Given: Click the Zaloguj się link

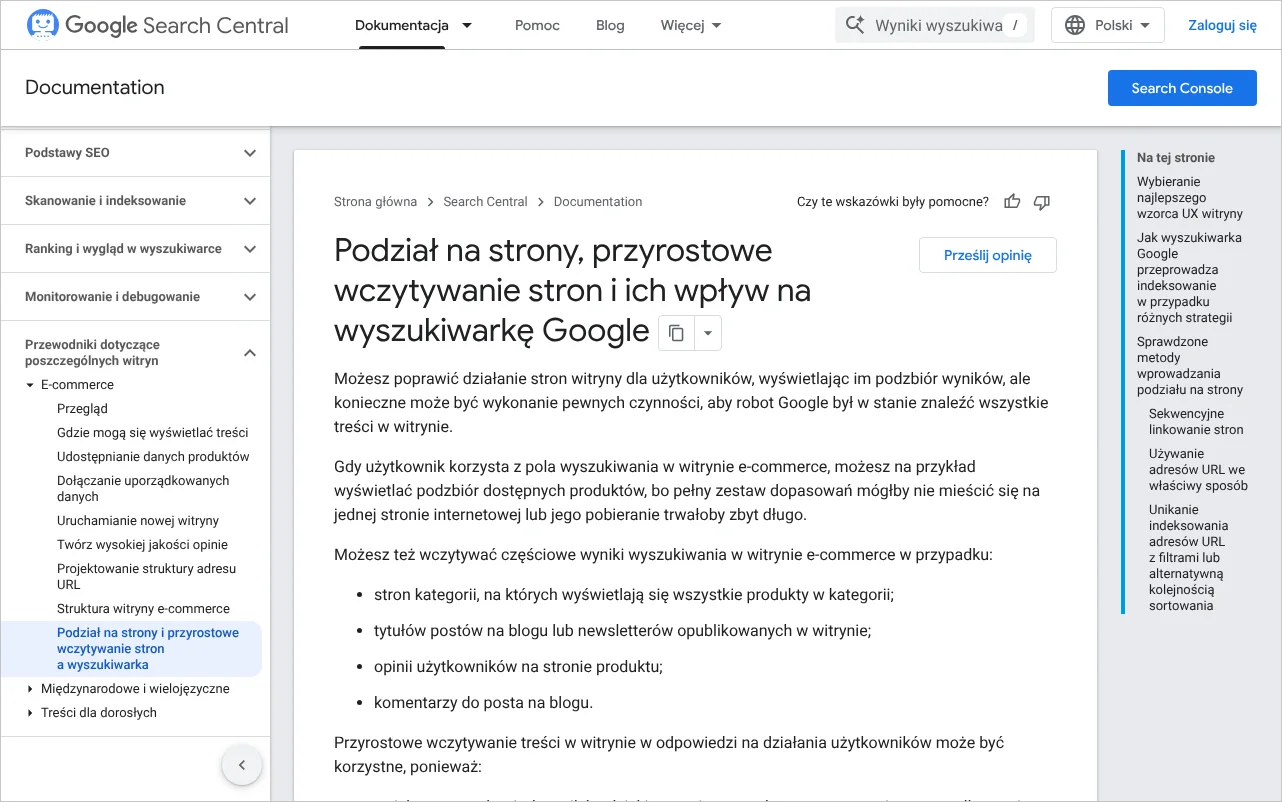Looking at the screenshot, I should [x=1222, y=25].
